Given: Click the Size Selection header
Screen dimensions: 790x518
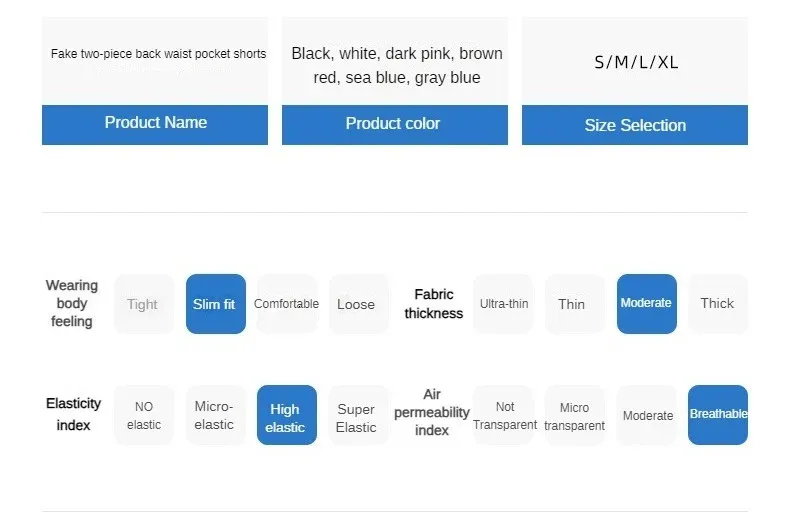Looking at the screenshot, I should tap(635, 125).
